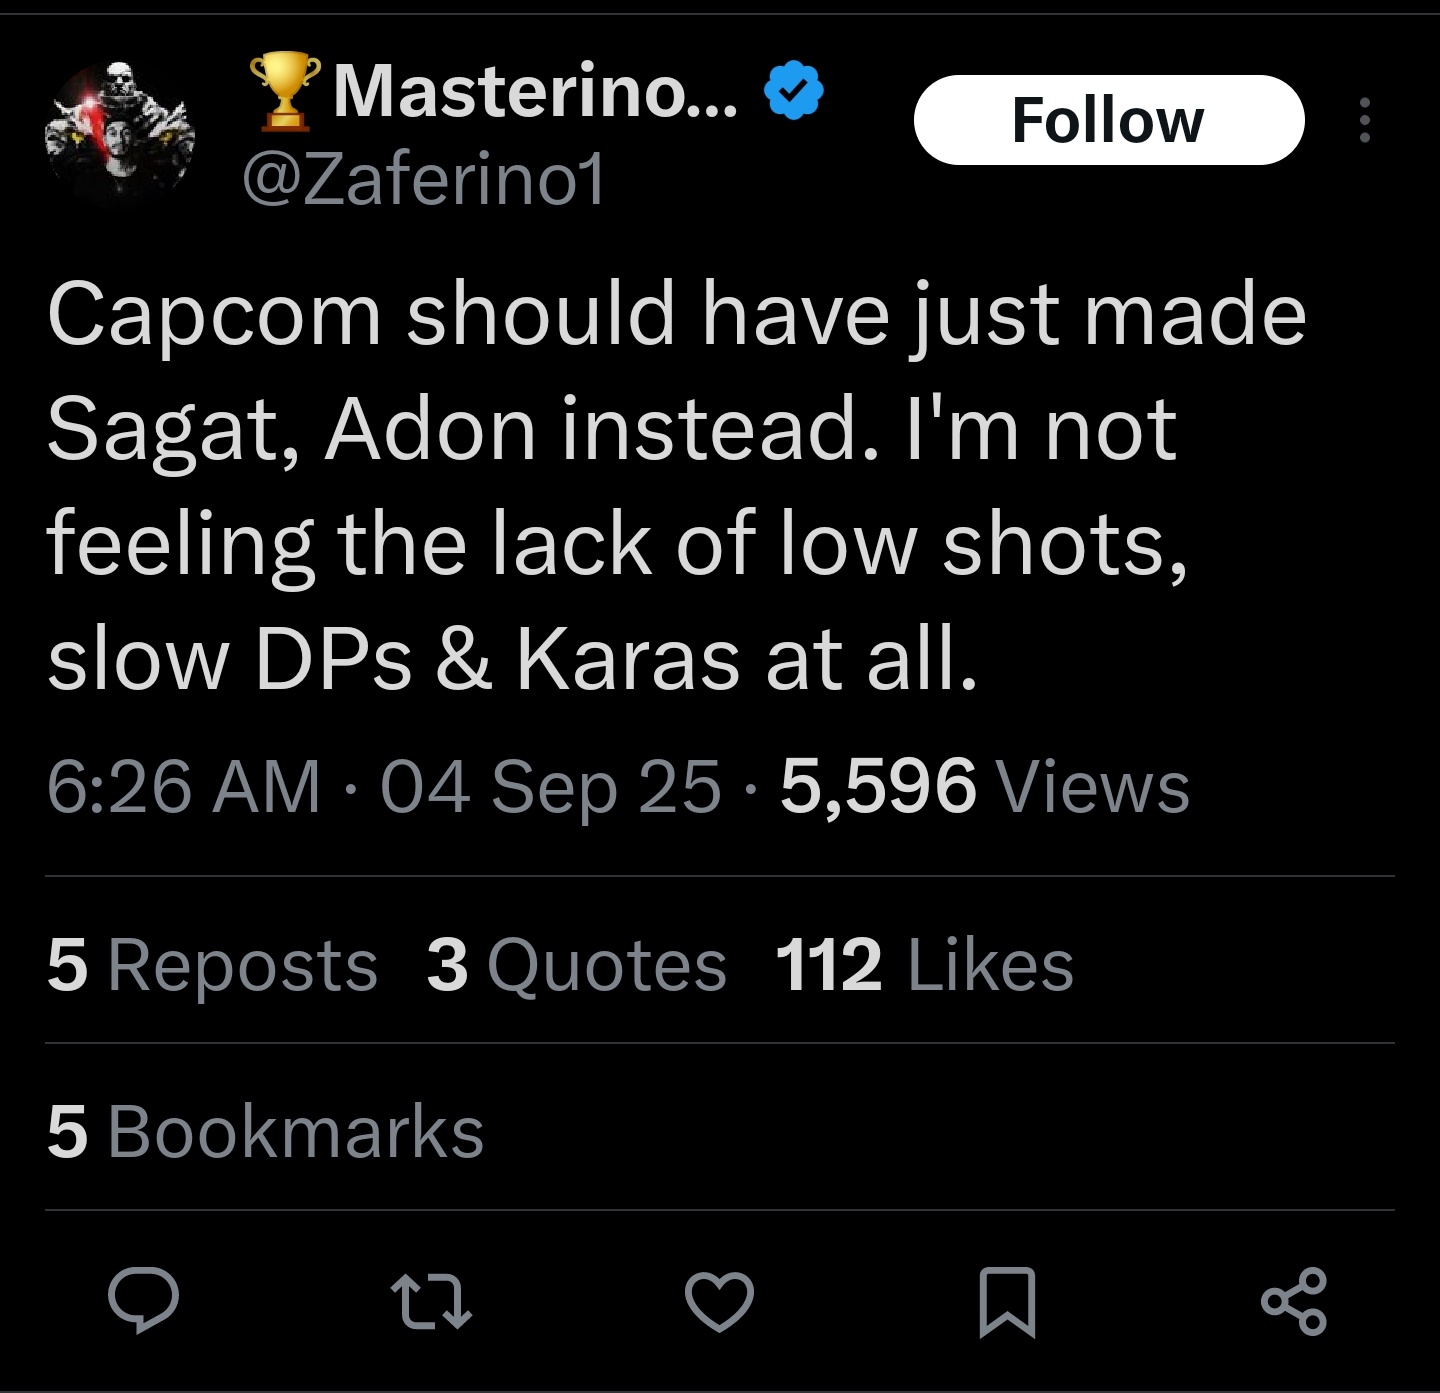Click the blue verified badge

[x=794, y=91]
